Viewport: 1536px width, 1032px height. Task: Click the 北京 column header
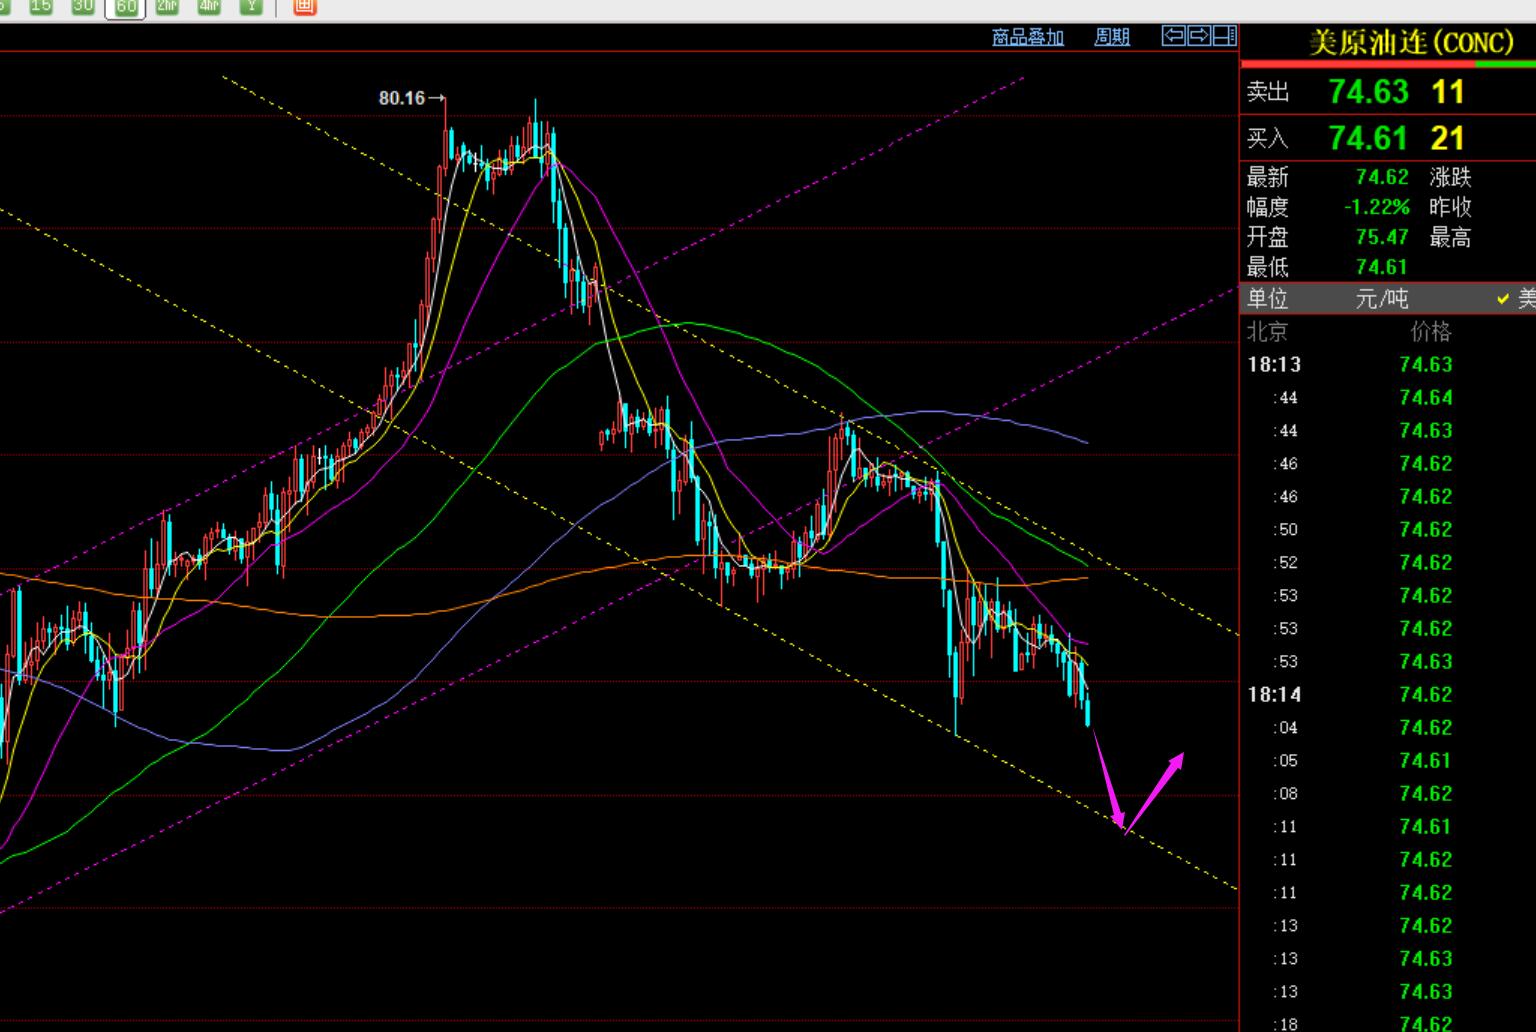click(1268, 331)
